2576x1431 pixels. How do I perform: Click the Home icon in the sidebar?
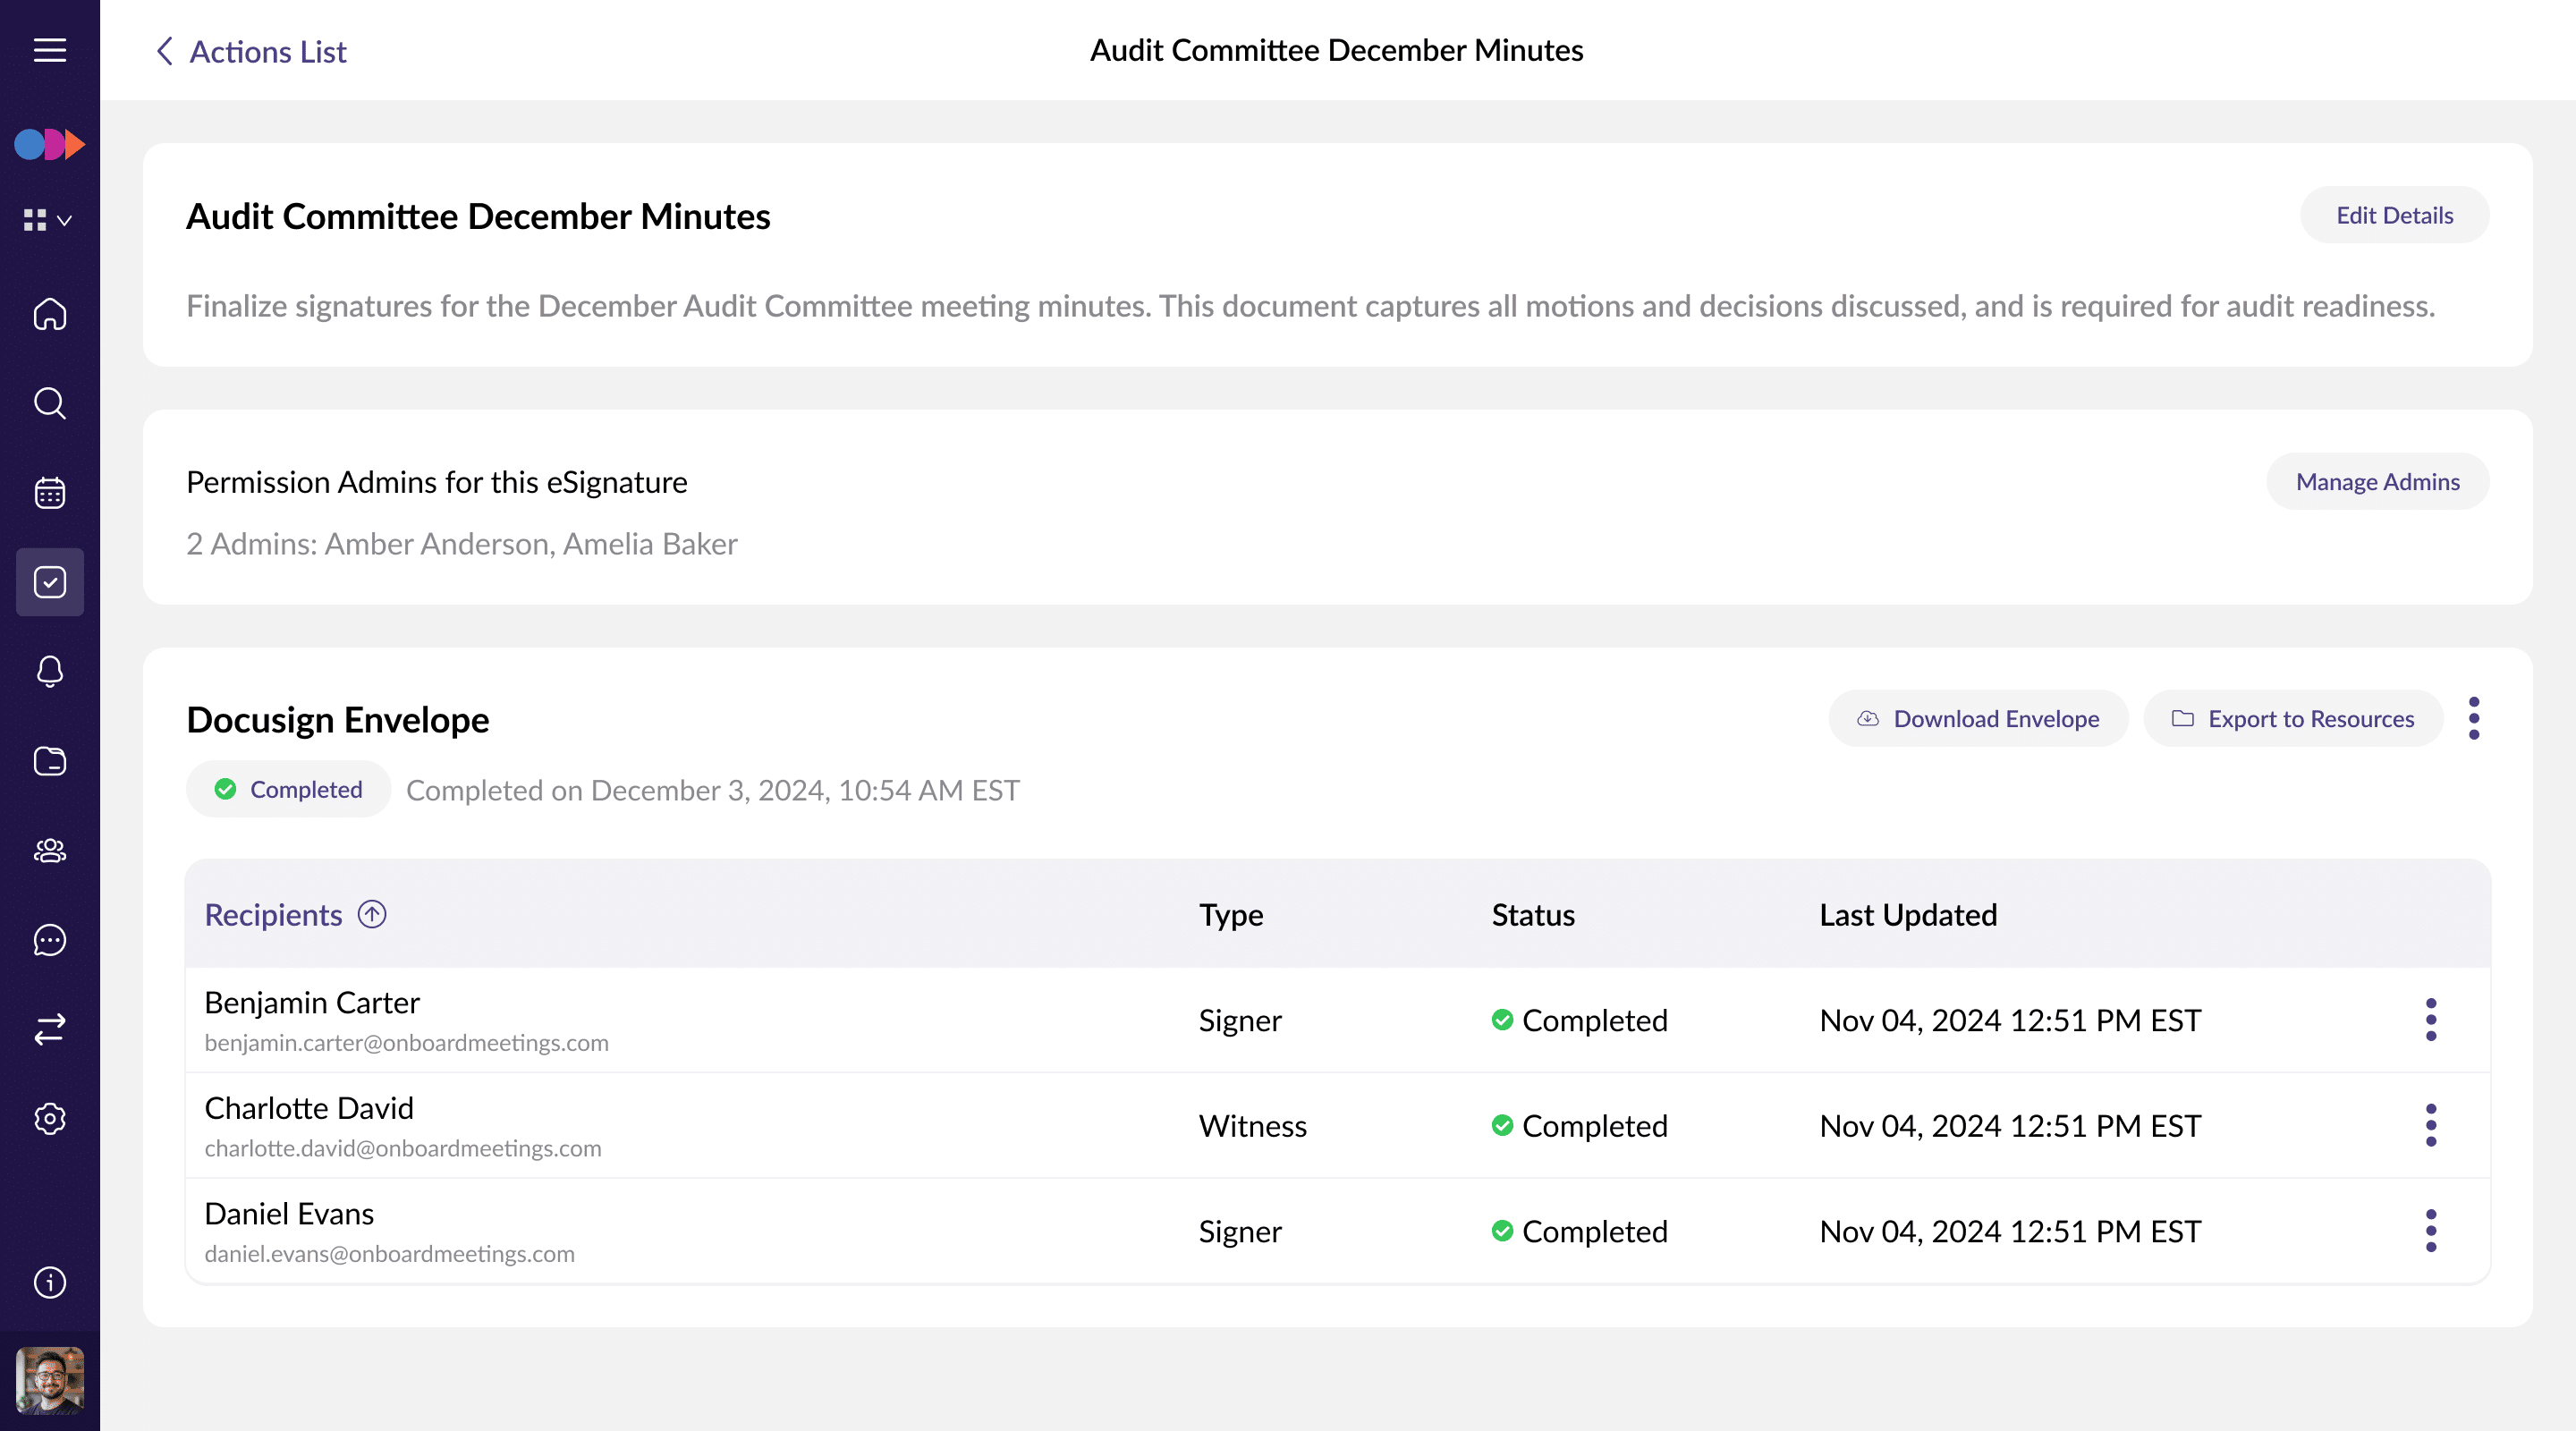click(49, 314)
